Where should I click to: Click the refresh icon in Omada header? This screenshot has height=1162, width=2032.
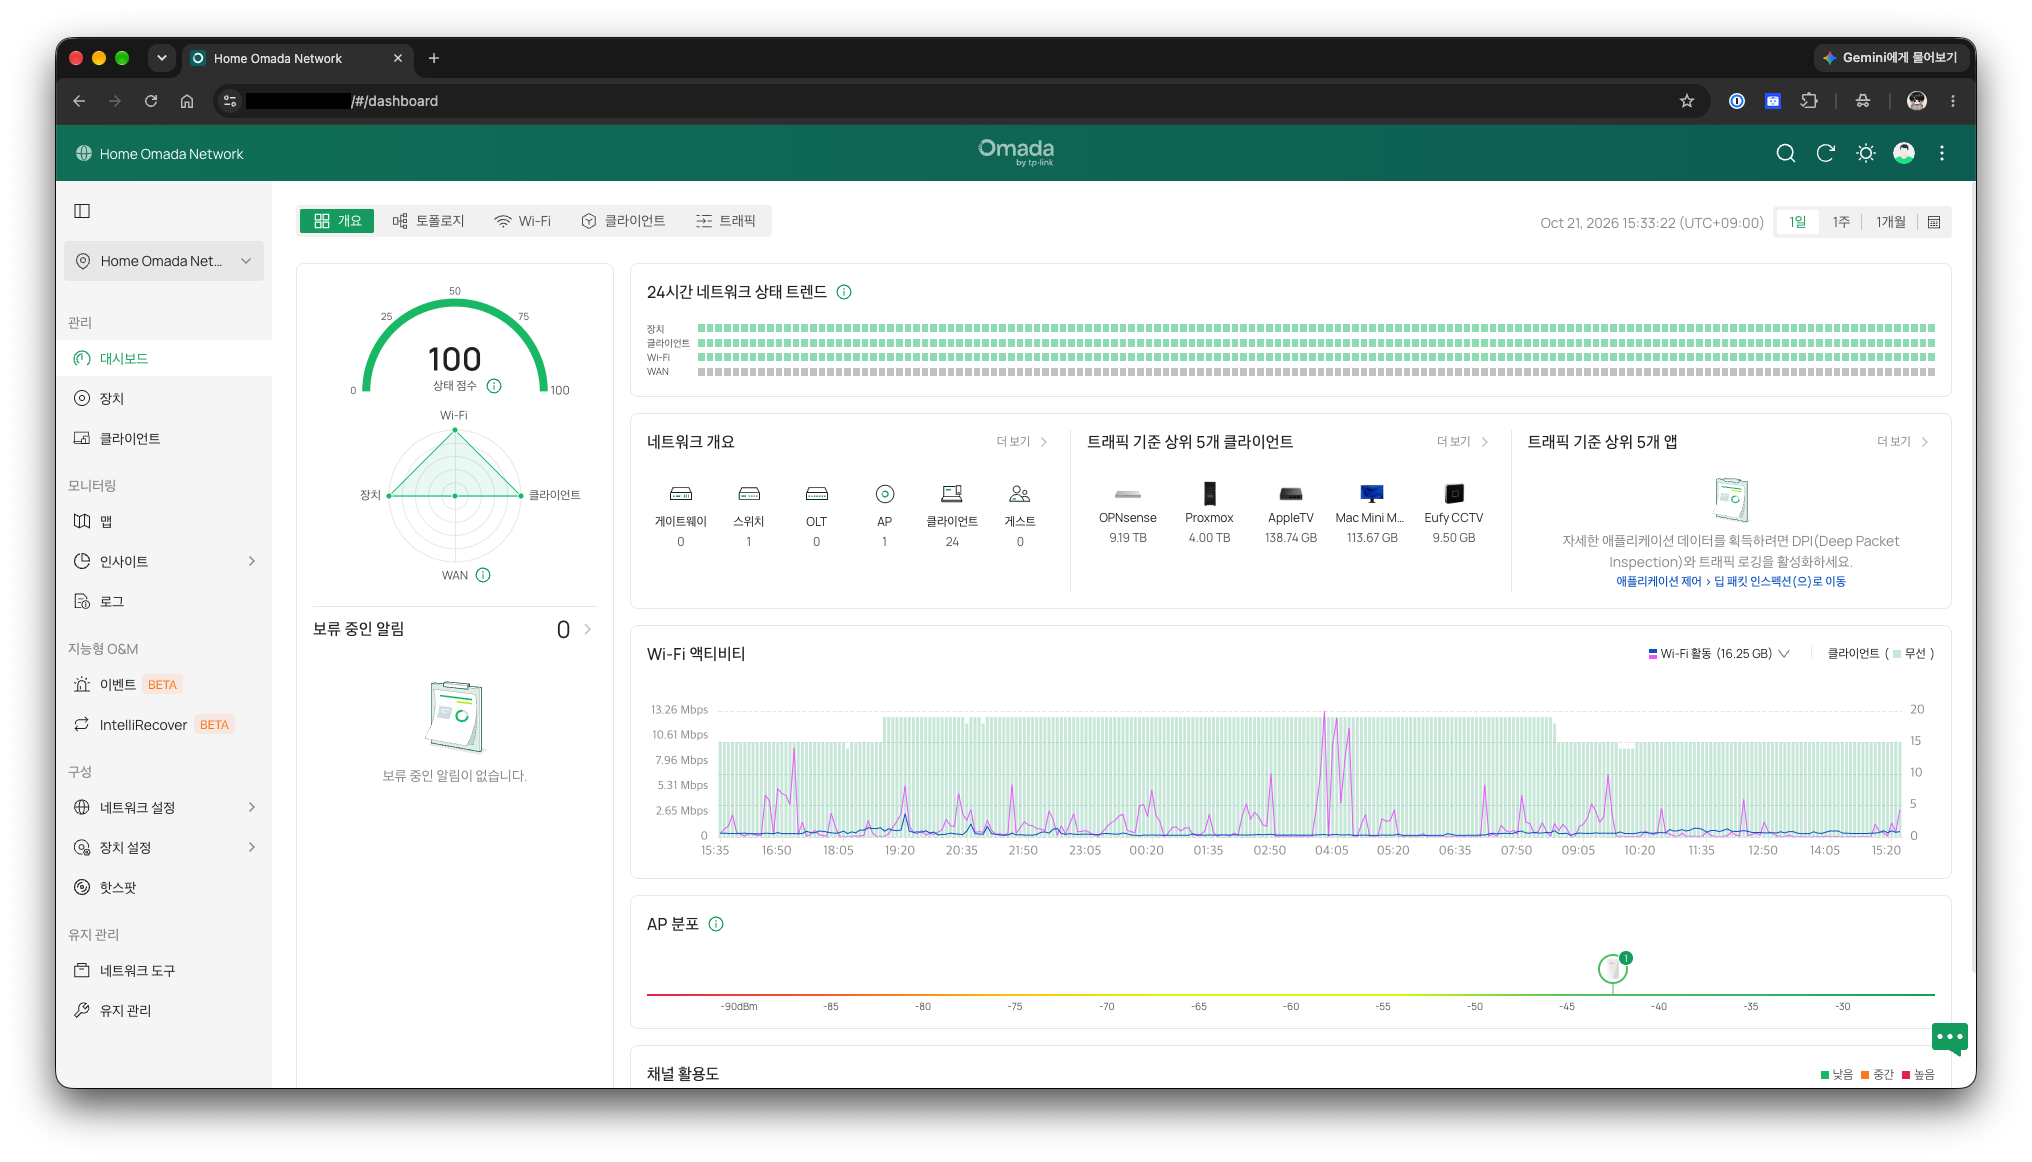[x=1825, y=153]
